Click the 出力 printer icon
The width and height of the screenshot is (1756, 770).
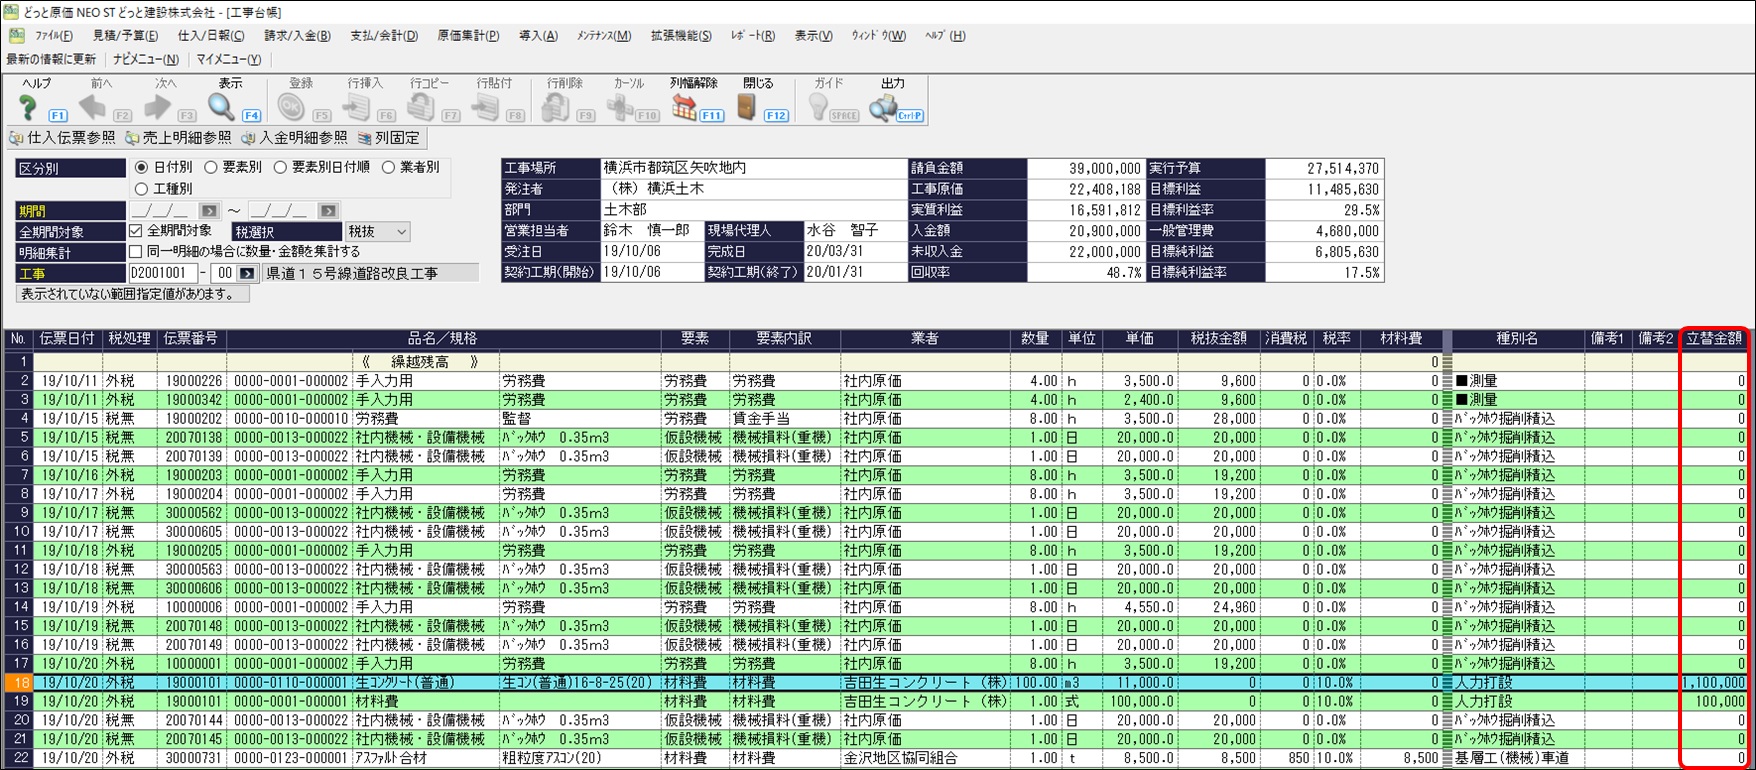click(x=883, y=107)
